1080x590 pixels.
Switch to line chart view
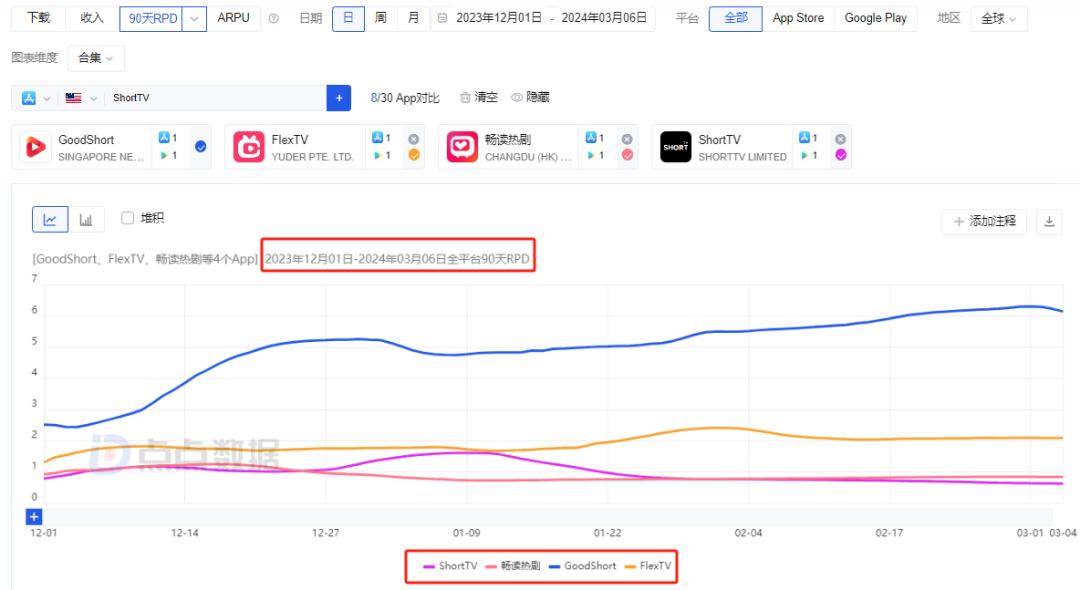50,220
